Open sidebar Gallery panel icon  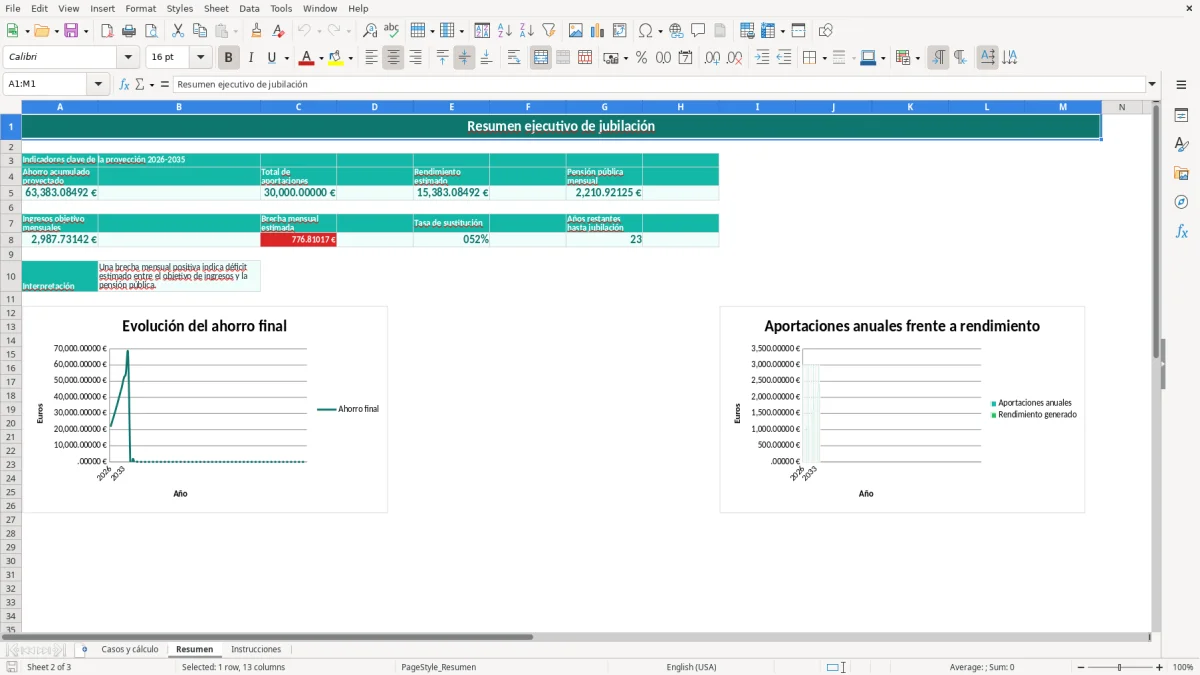tap(1181, 174)
